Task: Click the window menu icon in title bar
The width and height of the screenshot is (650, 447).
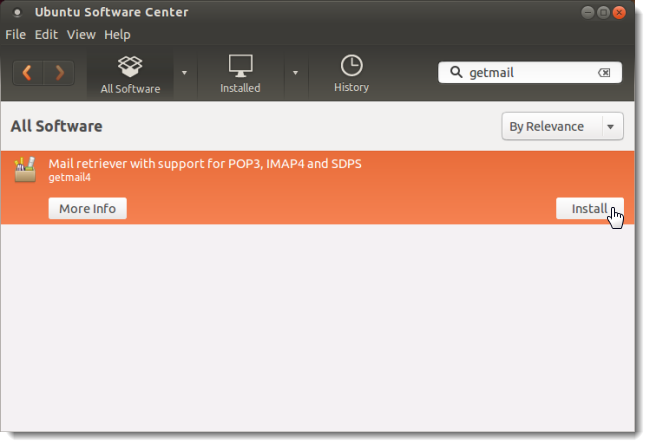Action: (x=17, y=12)
